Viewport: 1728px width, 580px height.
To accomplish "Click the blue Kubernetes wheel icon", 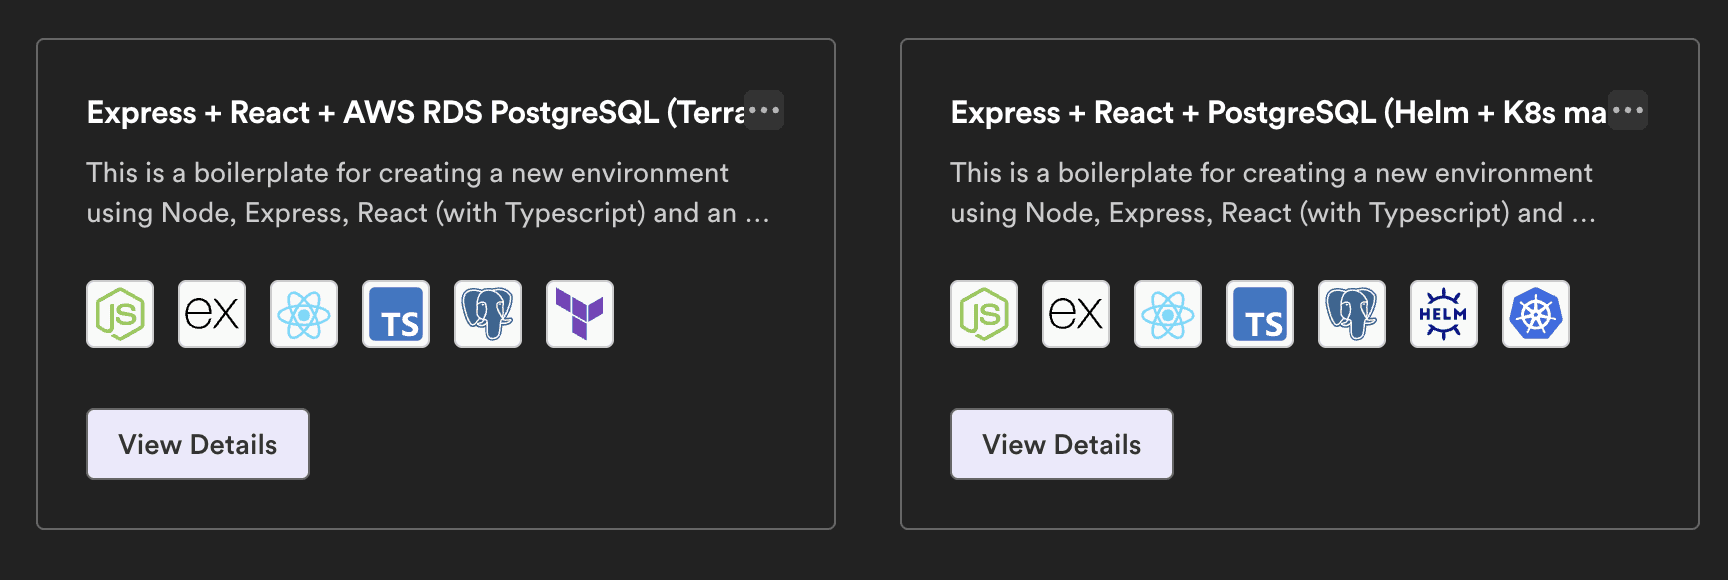I will pos(1536,314).
